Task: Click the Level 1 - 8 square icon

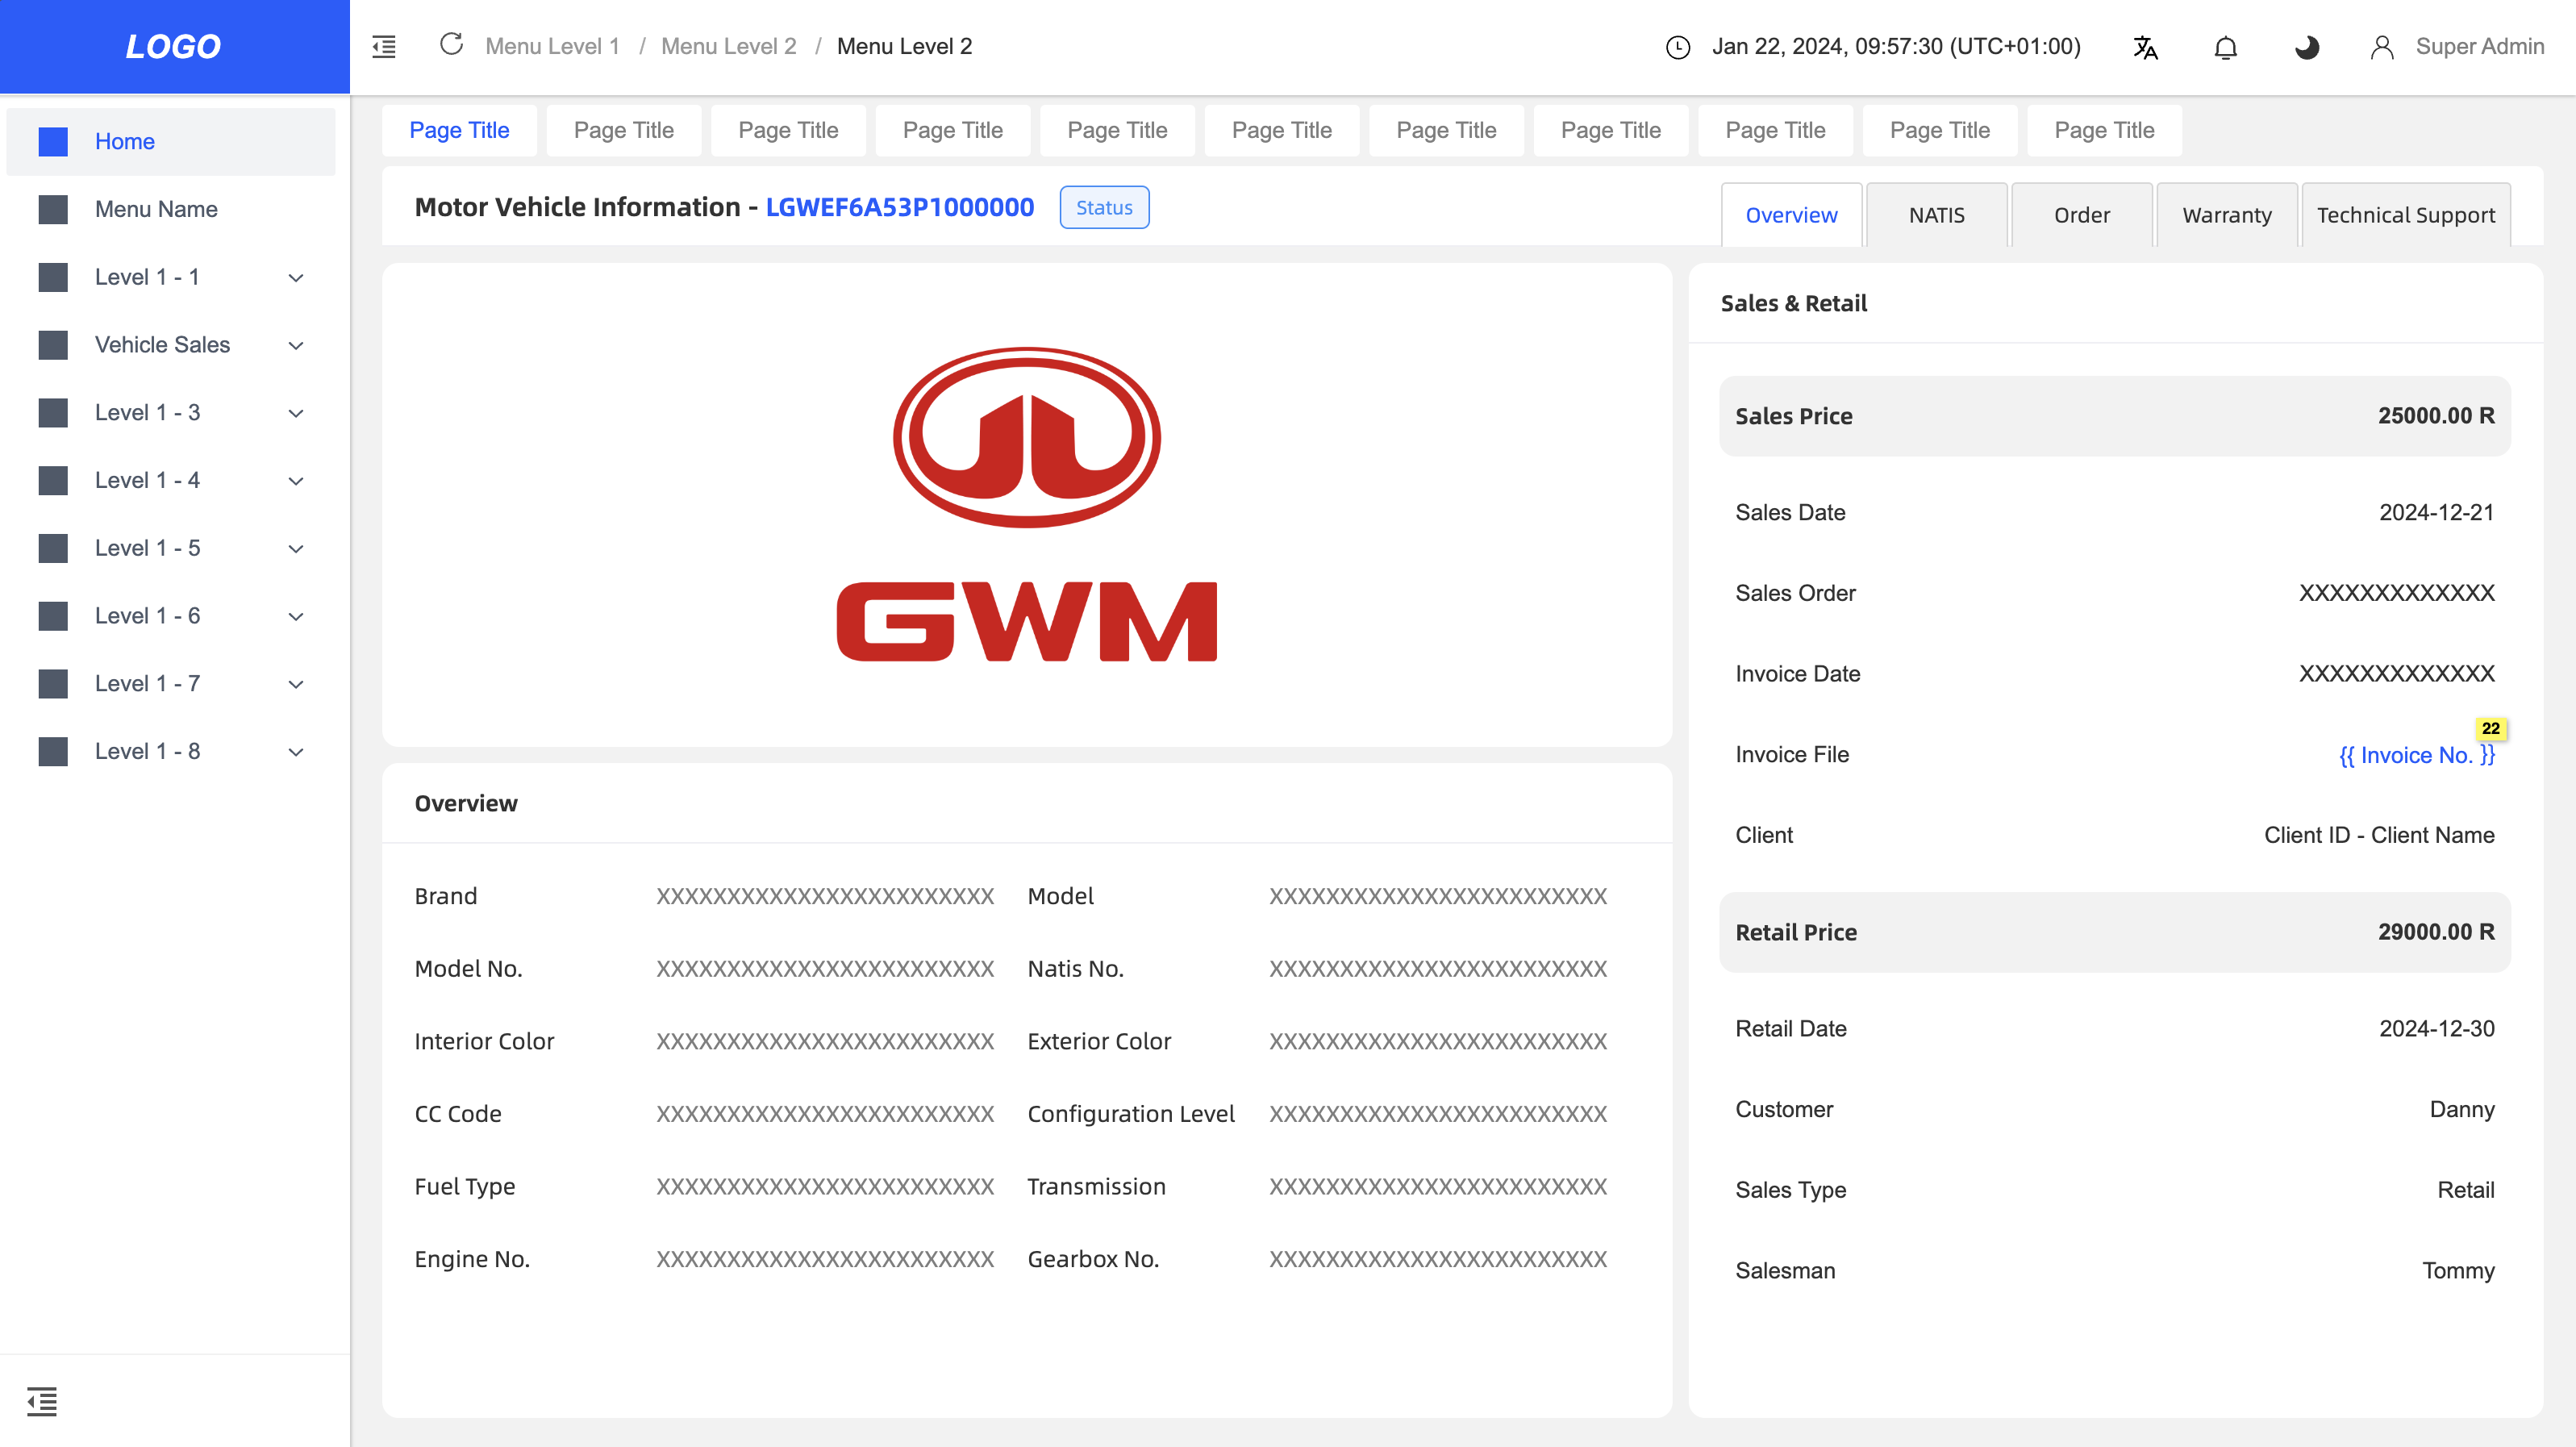Action: (53, 751)
